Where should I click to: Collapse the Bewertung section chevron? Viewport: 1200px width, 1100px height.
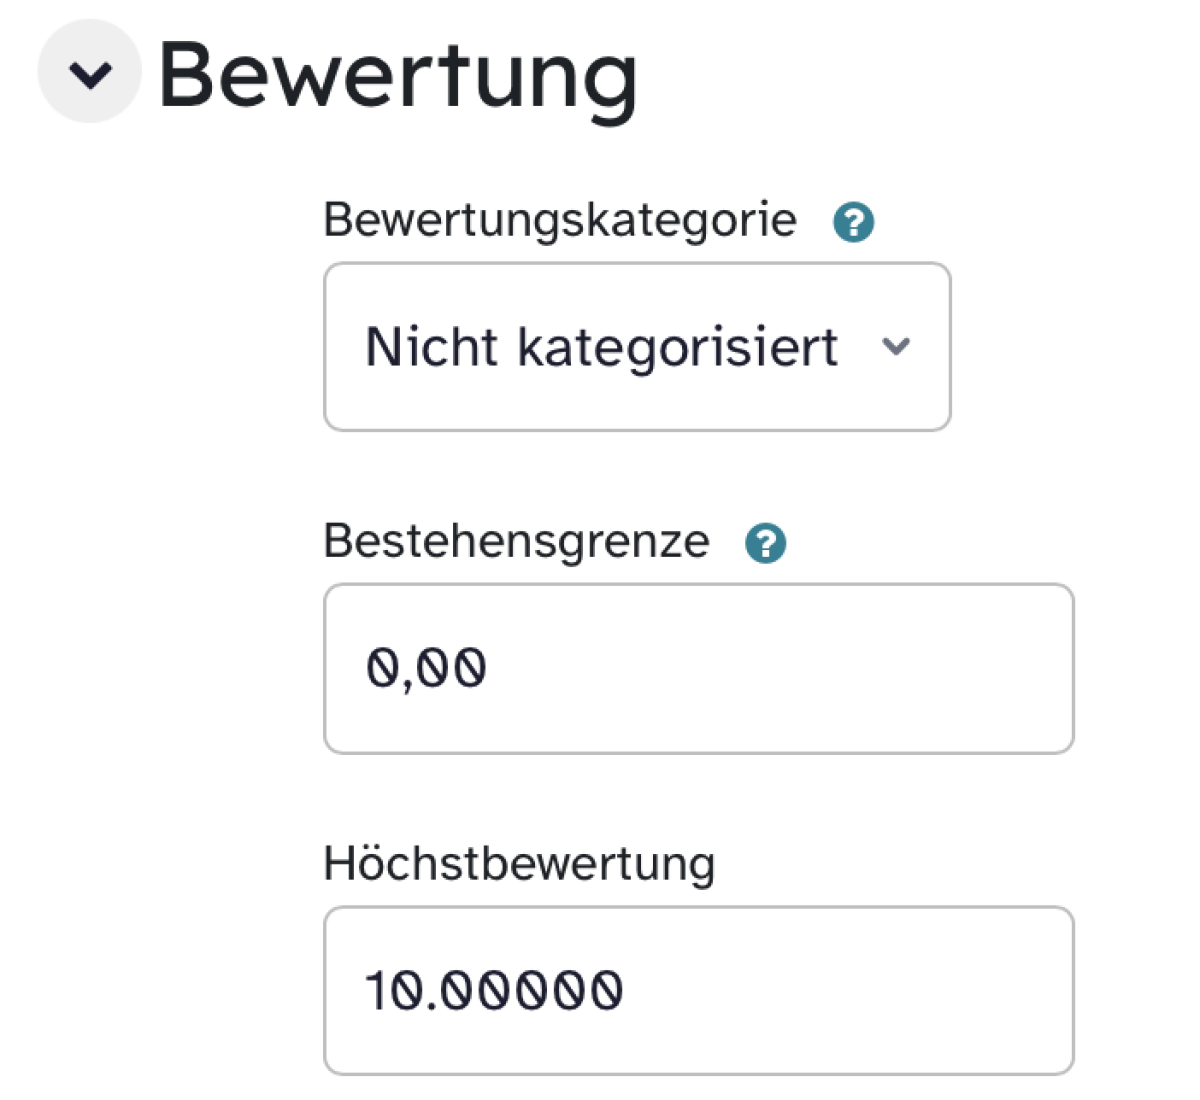(90, 72)
